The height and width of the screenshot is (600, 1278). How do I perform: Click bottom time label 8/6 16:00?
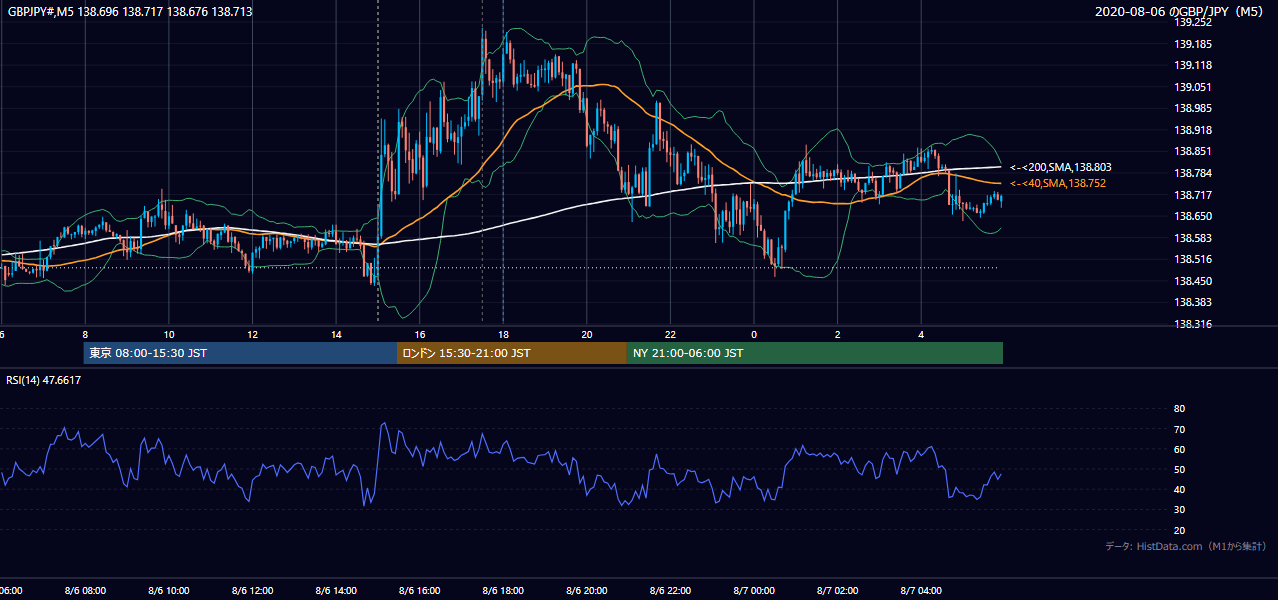pyautogui.click(x=420, y=591)
